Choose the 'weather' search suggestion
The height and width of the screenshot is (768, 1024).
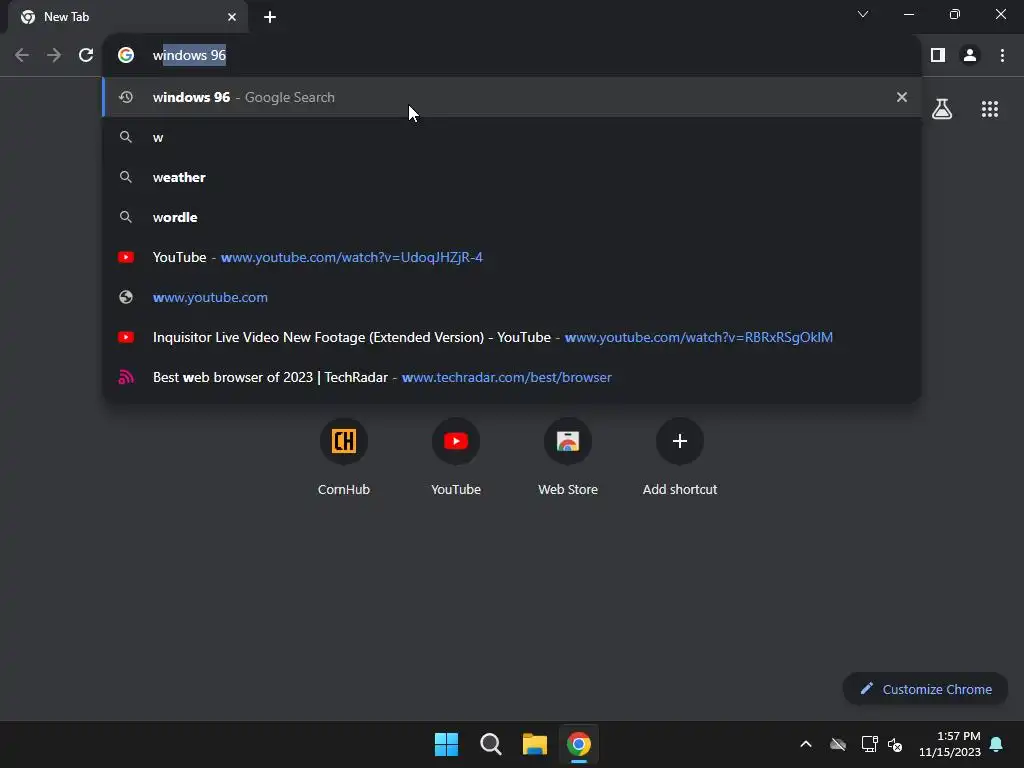point(512,177)
